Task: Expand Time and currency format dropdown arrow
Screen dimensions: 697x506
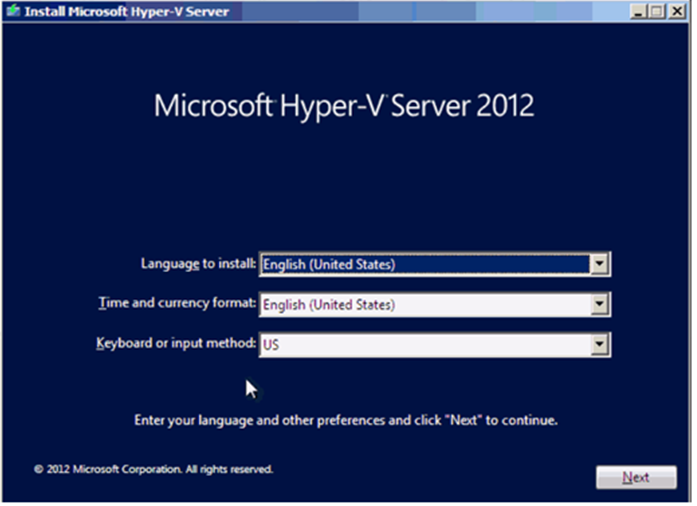Action: click(x=599, y=305)
